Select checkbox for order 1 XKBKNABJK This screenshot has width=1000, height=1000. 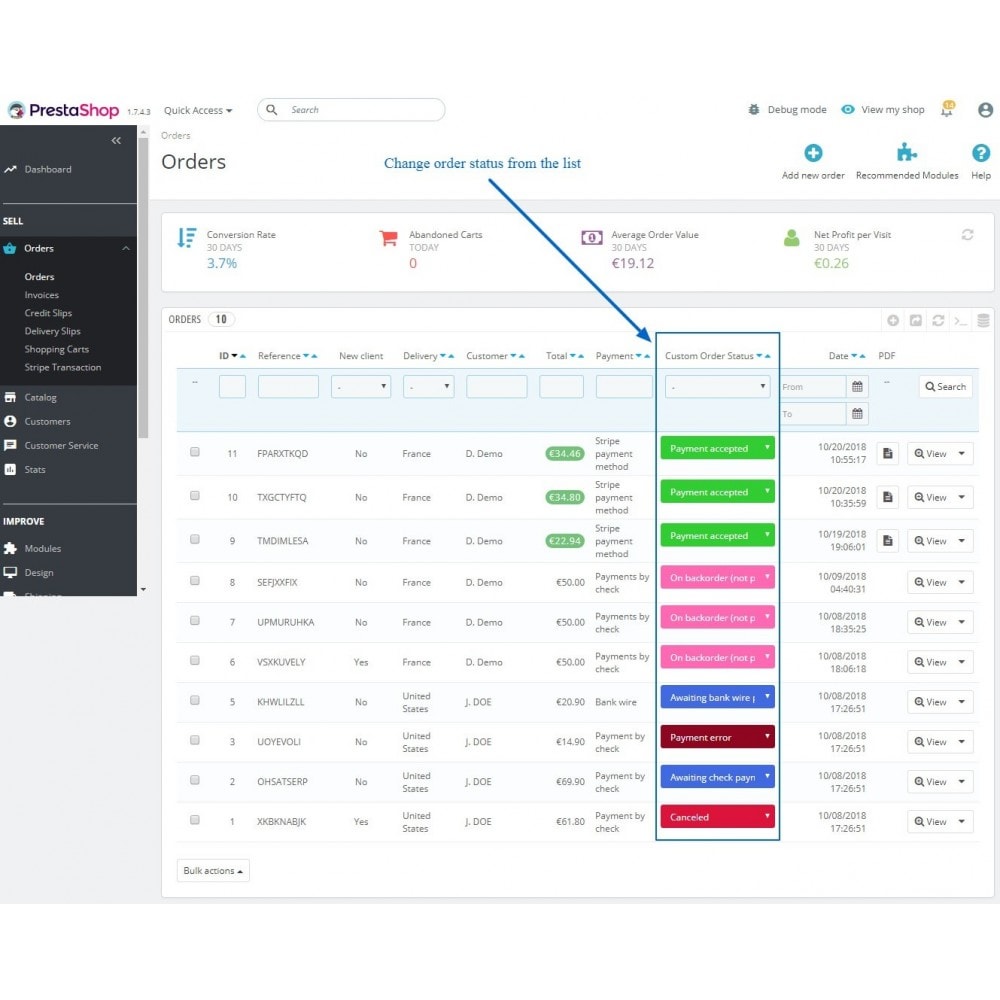click(195, 820)
